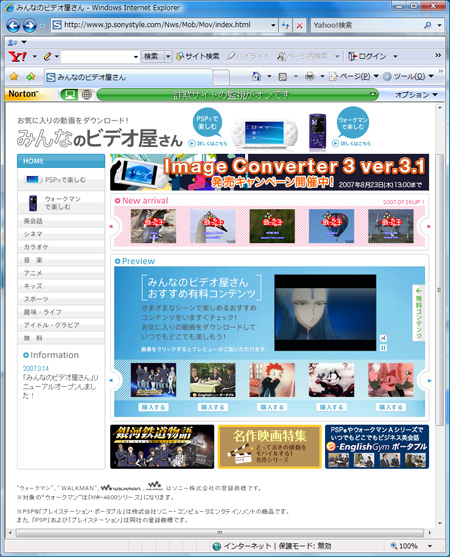Pause the preview video playback
The height and width of the screenshot is (557, 450).
click(x=383, y=348)
